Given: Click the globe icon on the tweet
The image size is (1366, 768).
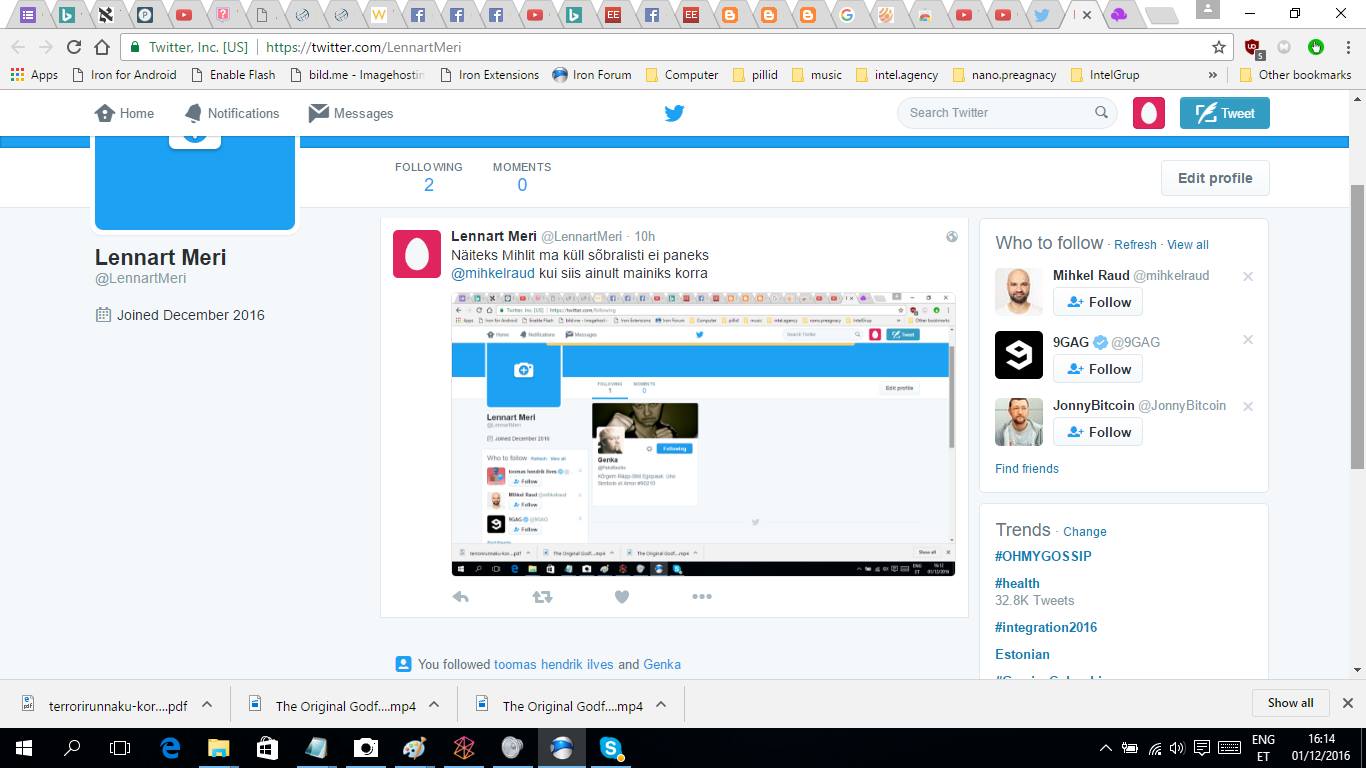Looking at the screenshot, I should 952,237.
